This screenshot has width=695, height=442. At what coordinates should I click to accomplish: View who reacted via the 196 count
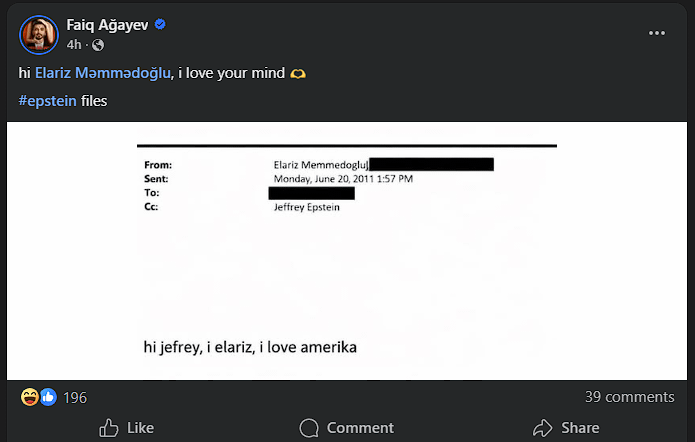pyautogui.click(x=75, y=398)
